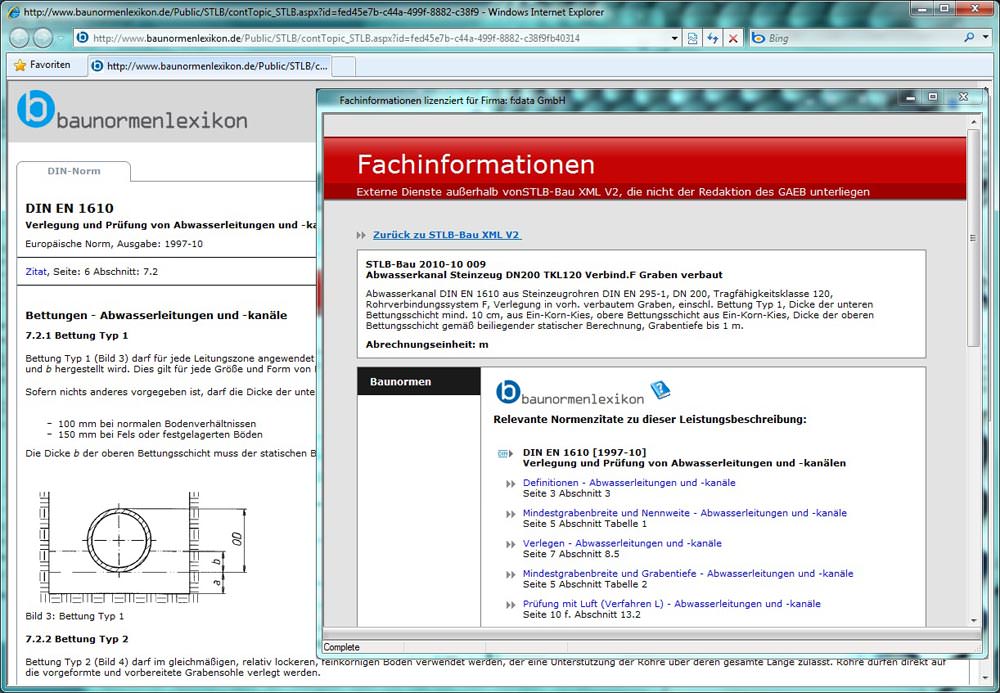The width and height of the screenshot is (1000, 693).
Task: Click the heading 7.2.1 Bettung Typ 1
Action: (77, 335)
